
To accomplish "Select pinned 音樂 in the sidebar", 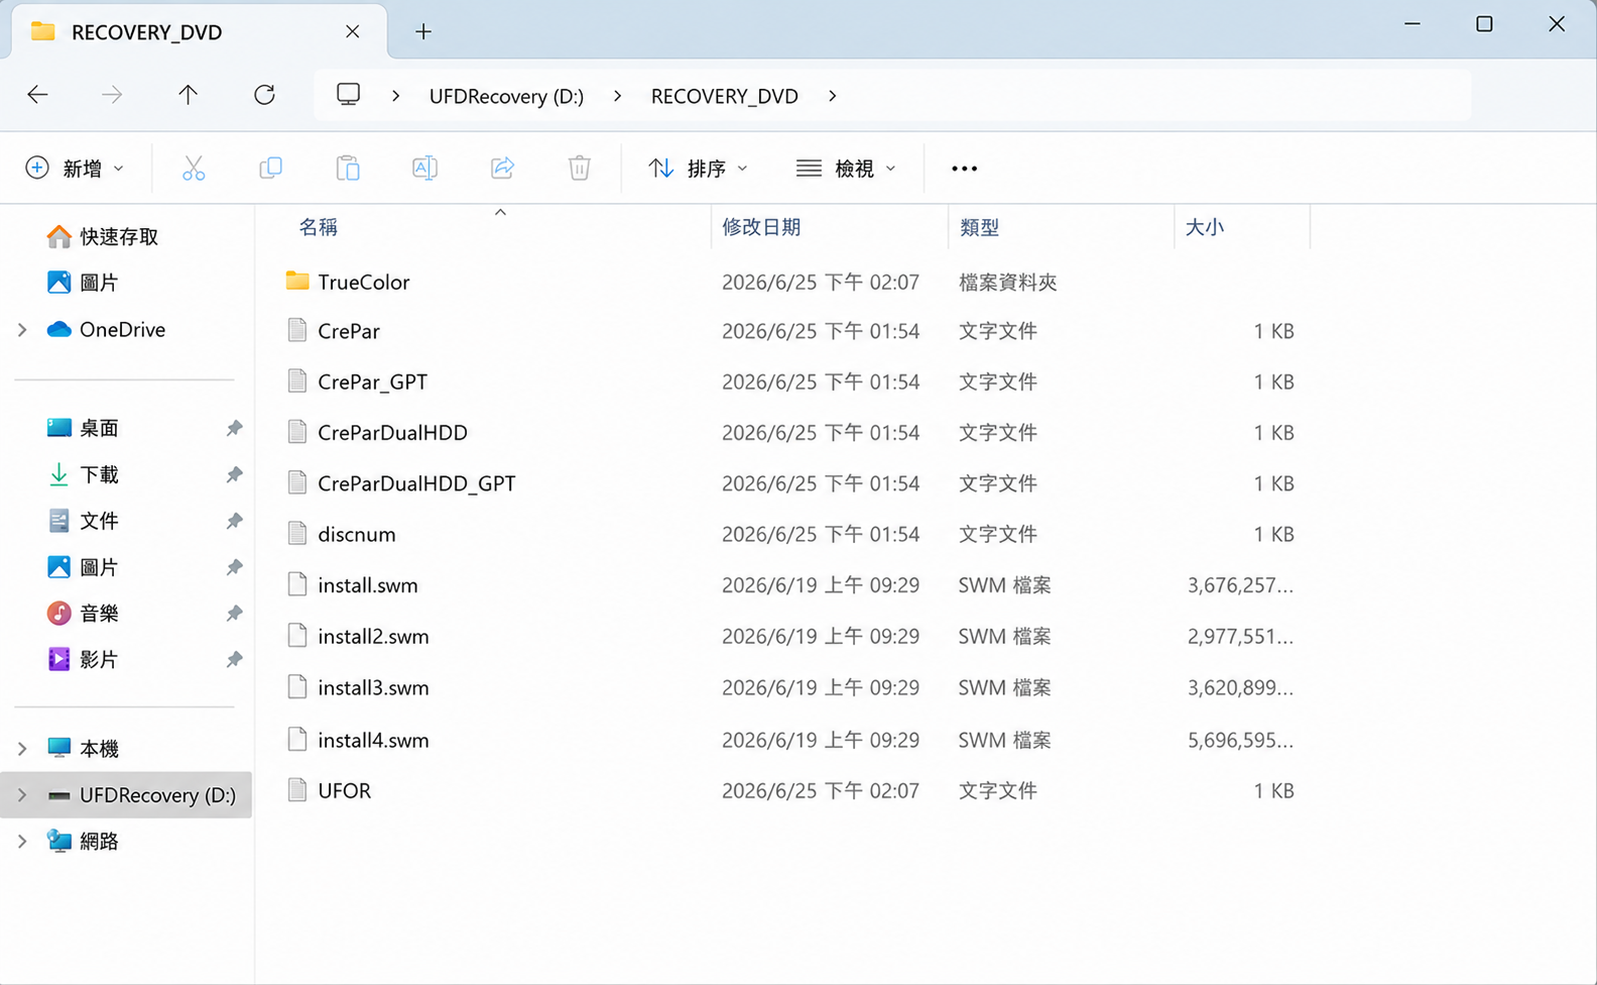I will 82,613.
